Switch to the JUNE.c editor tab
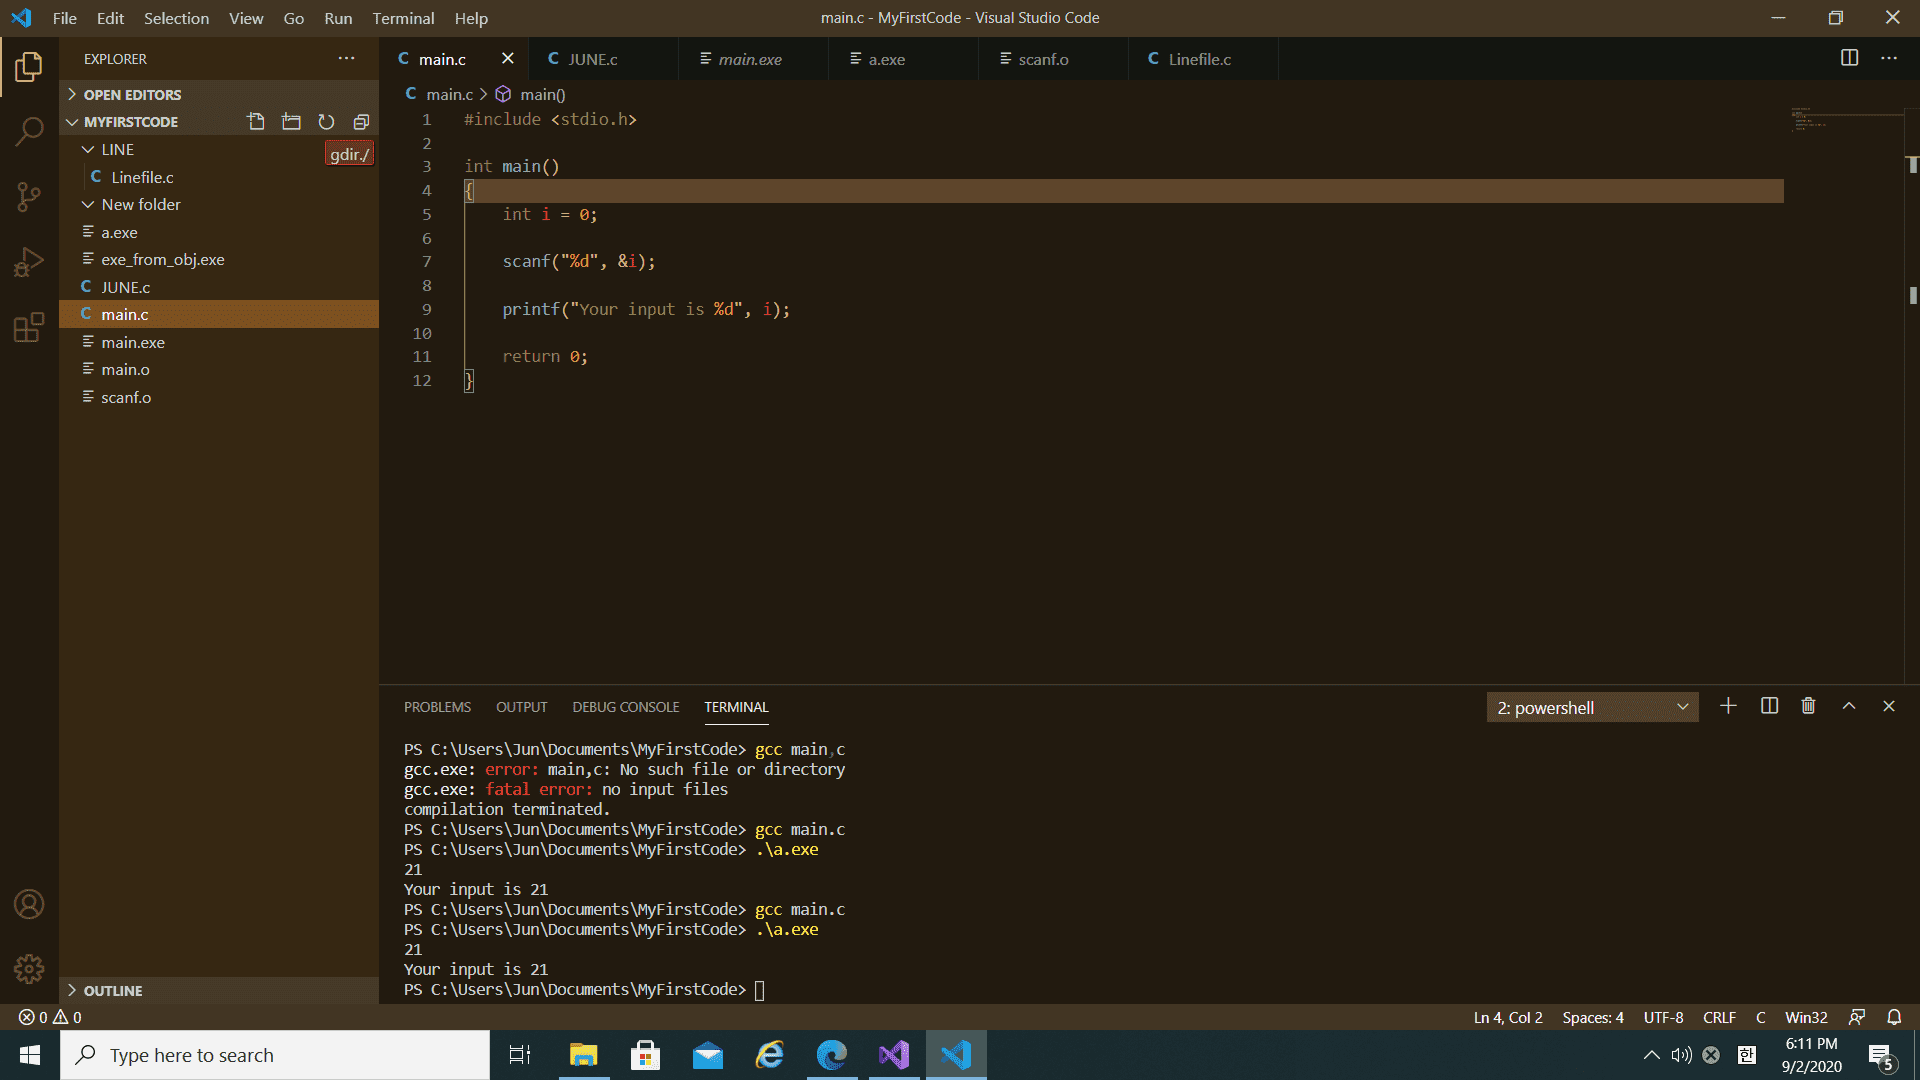The height and width of the screenshot is (1080, 1920). point(592,59)
